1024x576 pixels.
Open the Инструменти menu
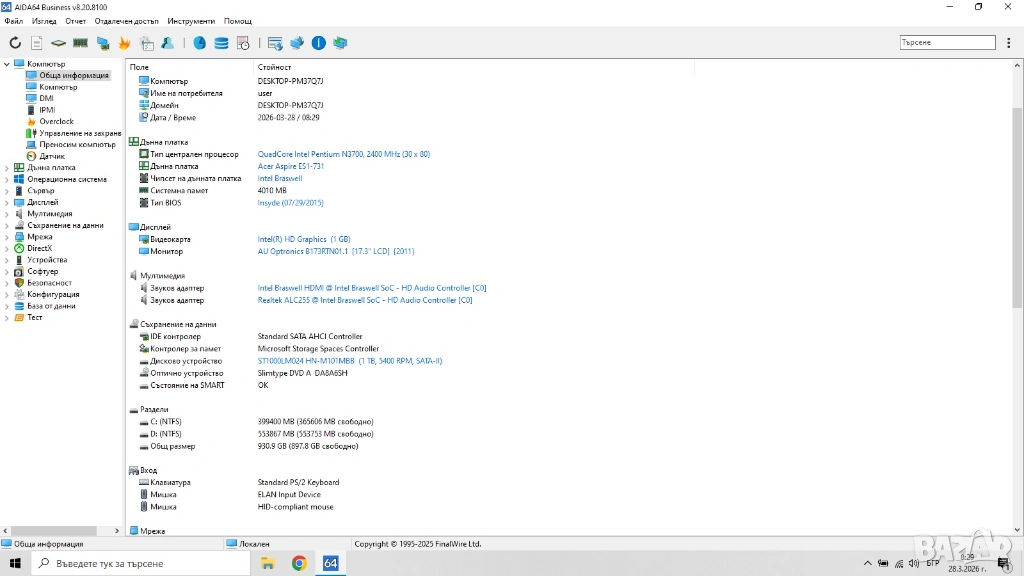pos(190,21)
